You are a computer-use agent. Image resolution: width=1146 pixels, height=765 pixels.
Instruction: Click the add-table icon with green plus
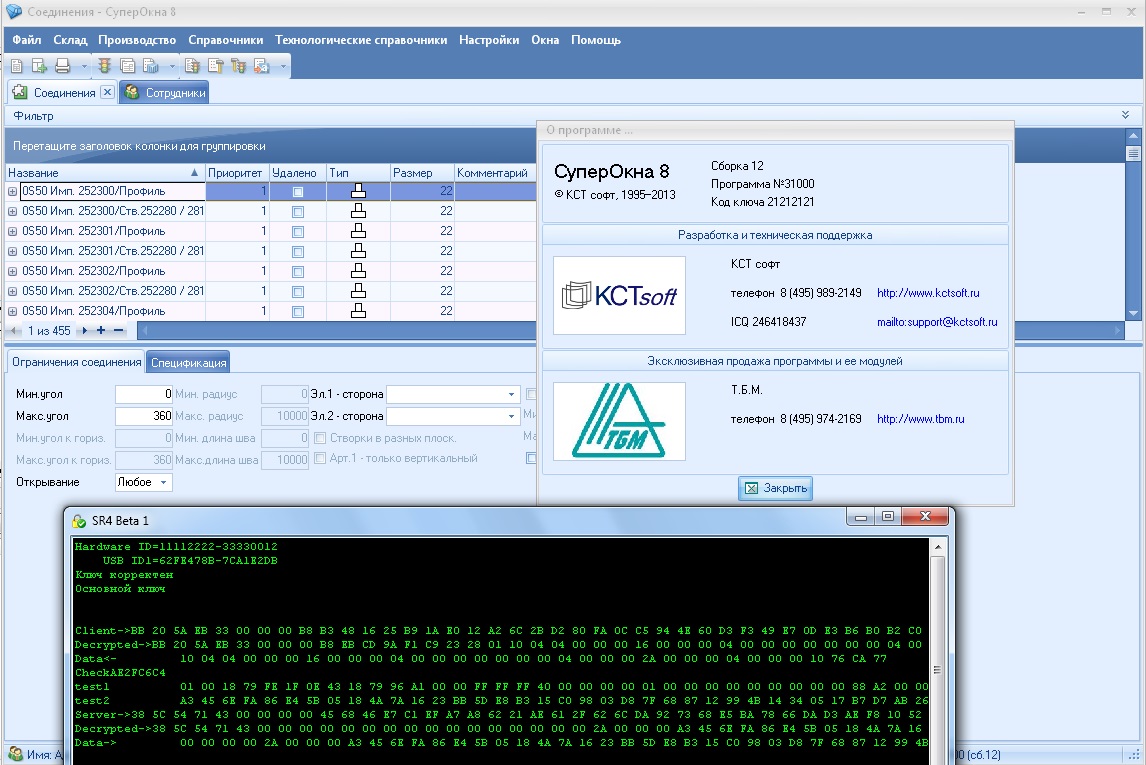point(39,66)
